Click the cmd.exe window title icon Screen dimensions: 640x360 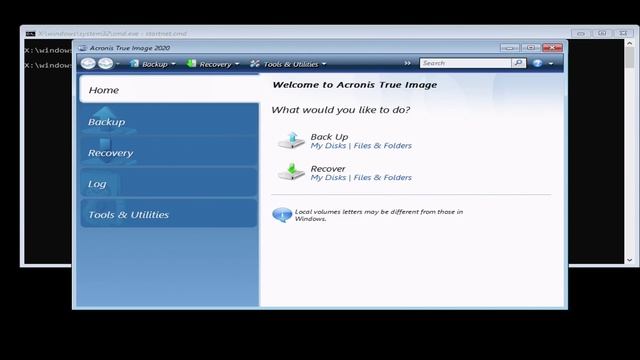coord(30,33)
